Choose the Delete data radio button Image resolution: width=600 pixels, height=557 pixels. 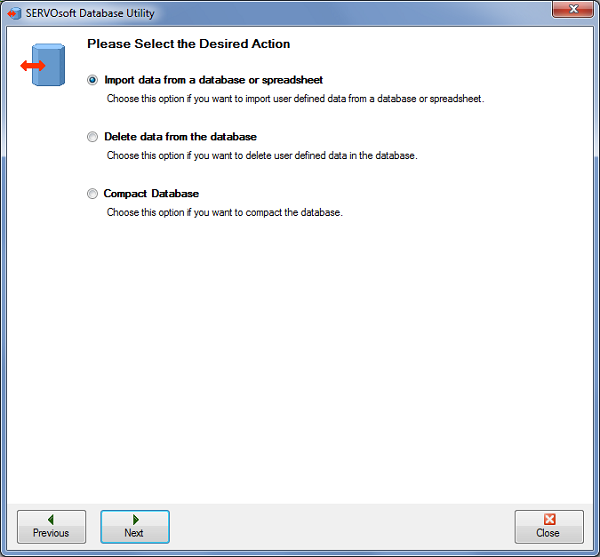93,137
